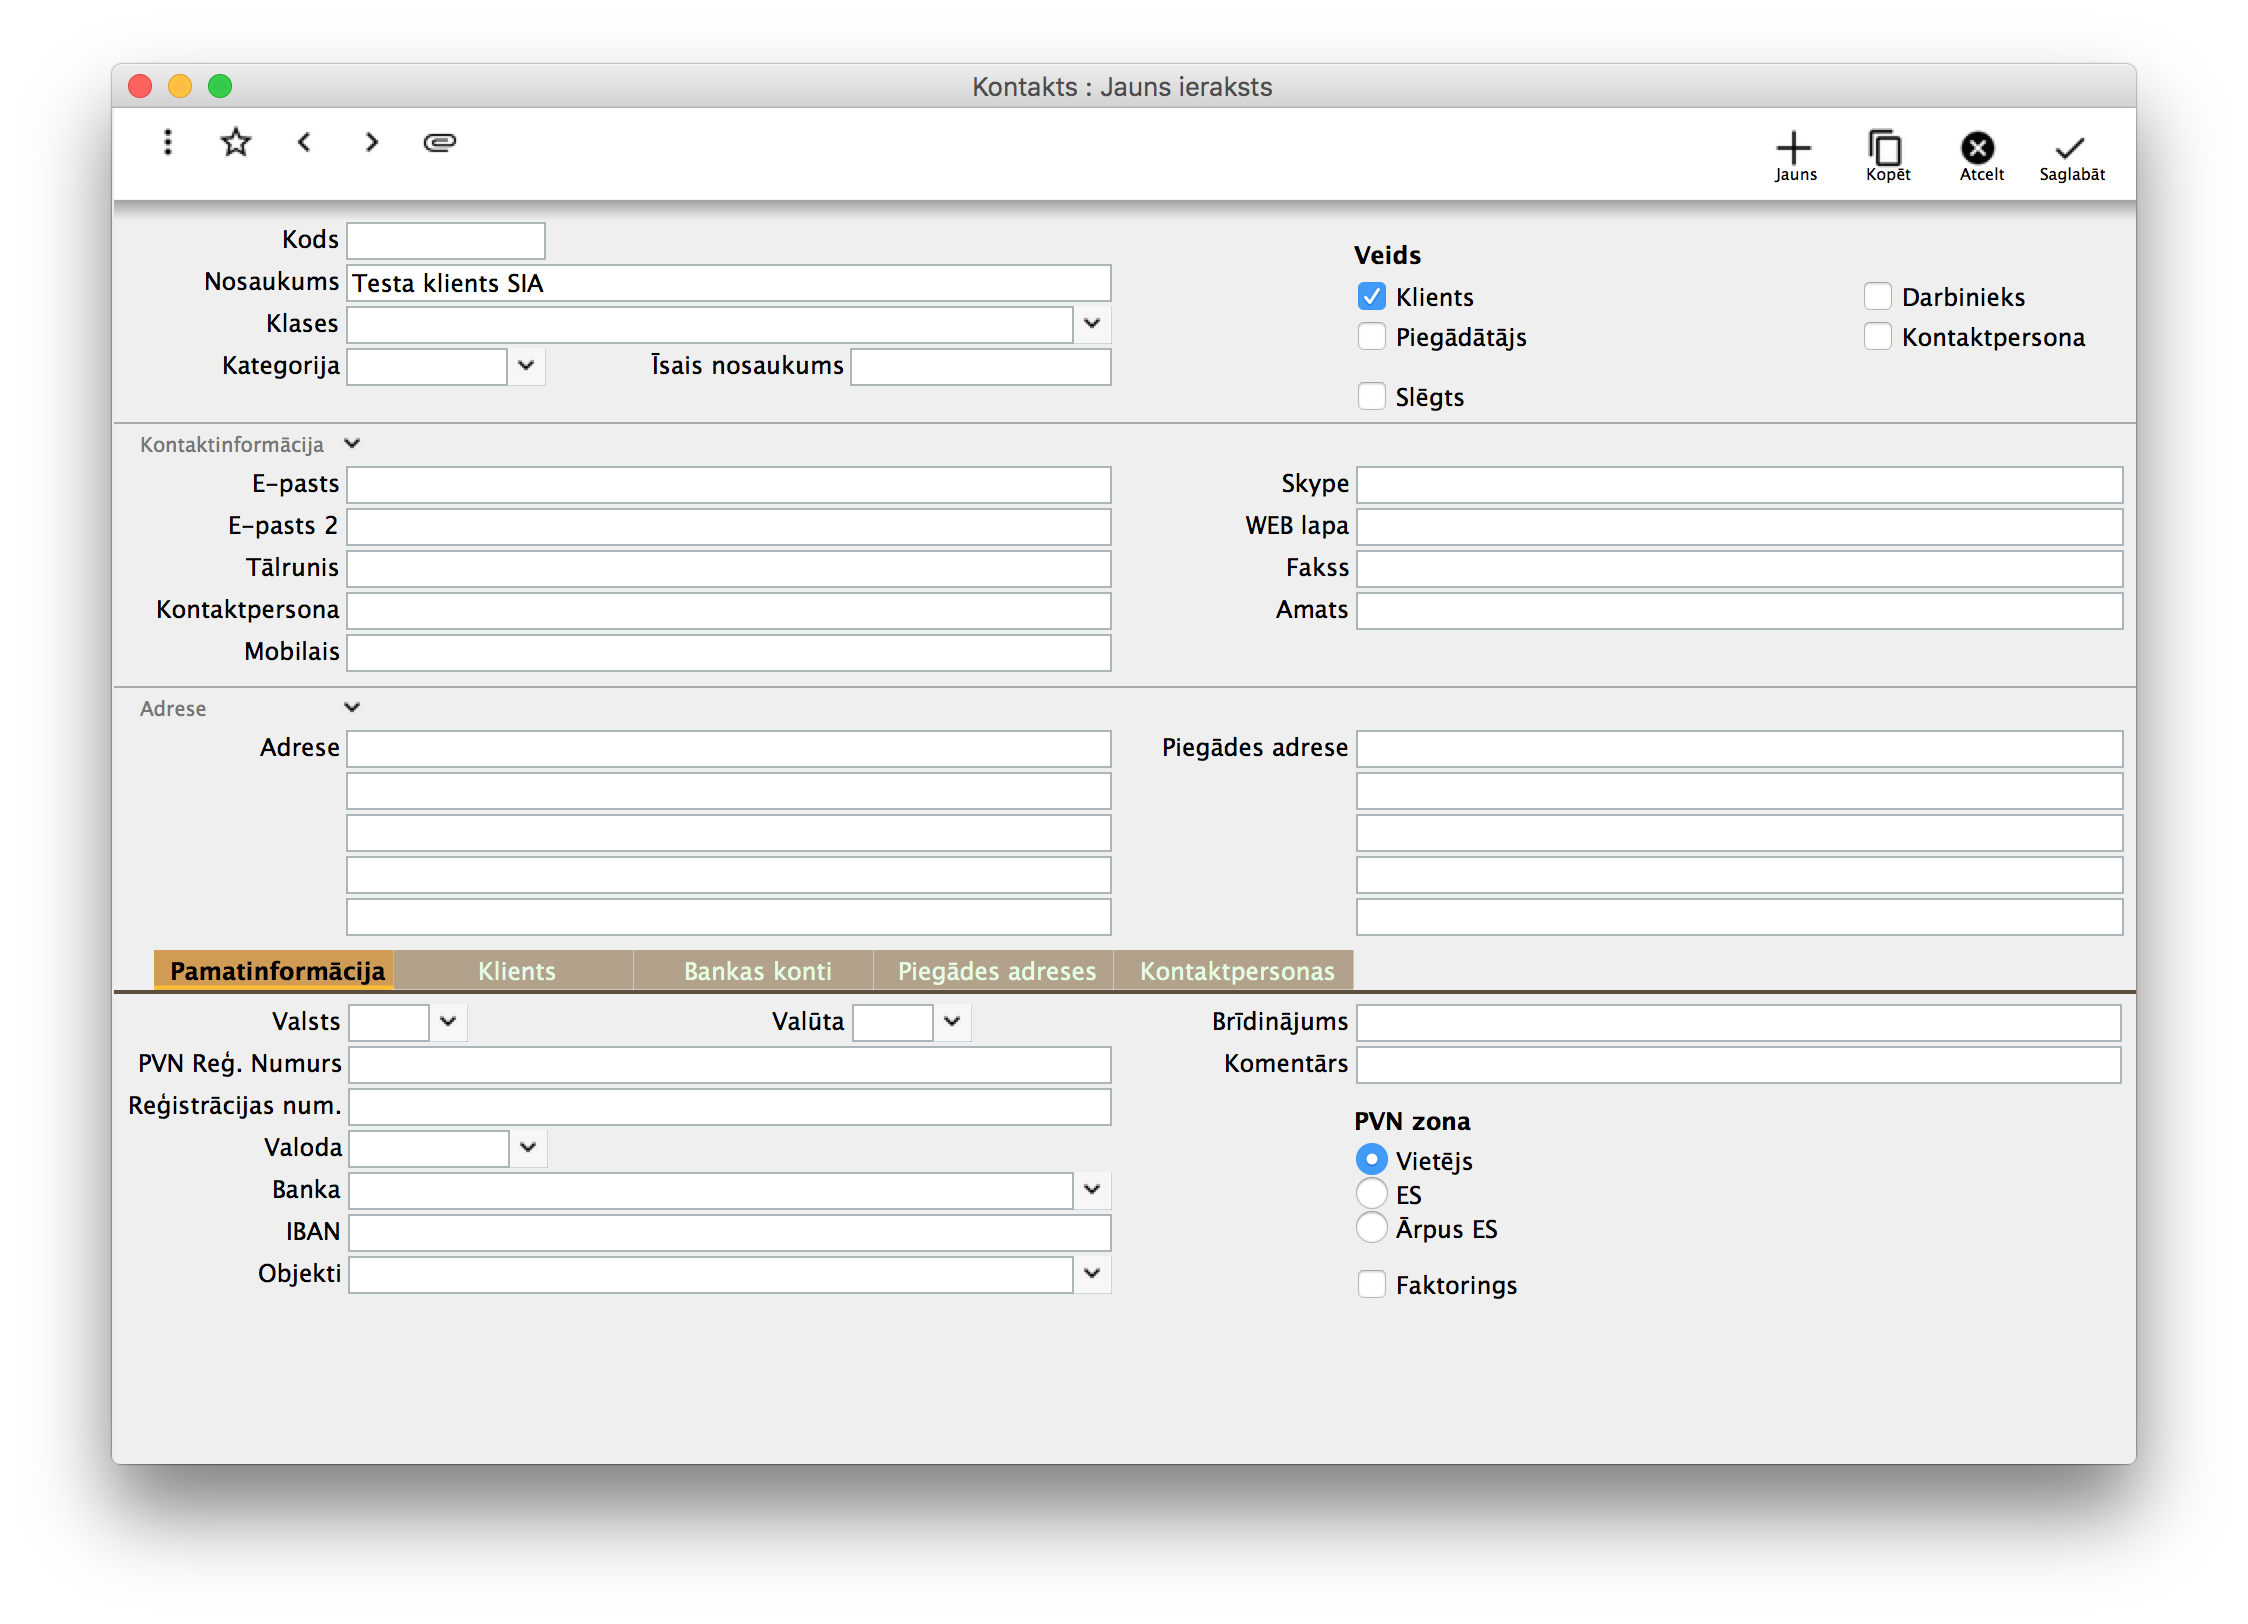Expand the Valsts dropdown
The width and height of the screenshot is (2248, 1624).
pyautogui.click(x=448, y=1022)
